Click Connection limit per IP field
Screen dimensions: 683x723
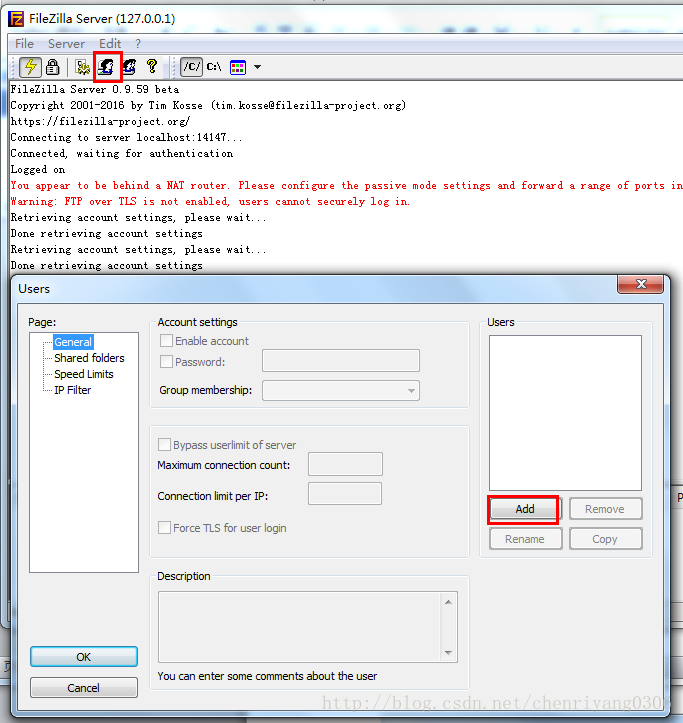(x=345, y=494)
